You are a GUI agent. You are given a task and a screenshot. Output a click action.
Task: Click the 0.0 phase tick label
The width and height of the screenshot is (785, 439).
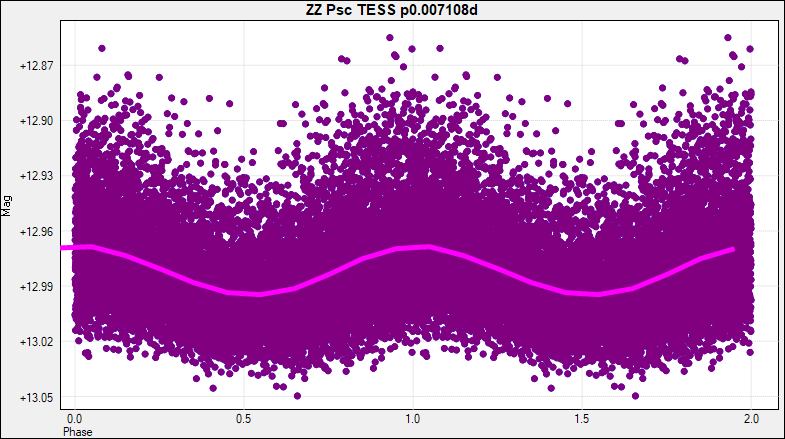click(75, 418)
